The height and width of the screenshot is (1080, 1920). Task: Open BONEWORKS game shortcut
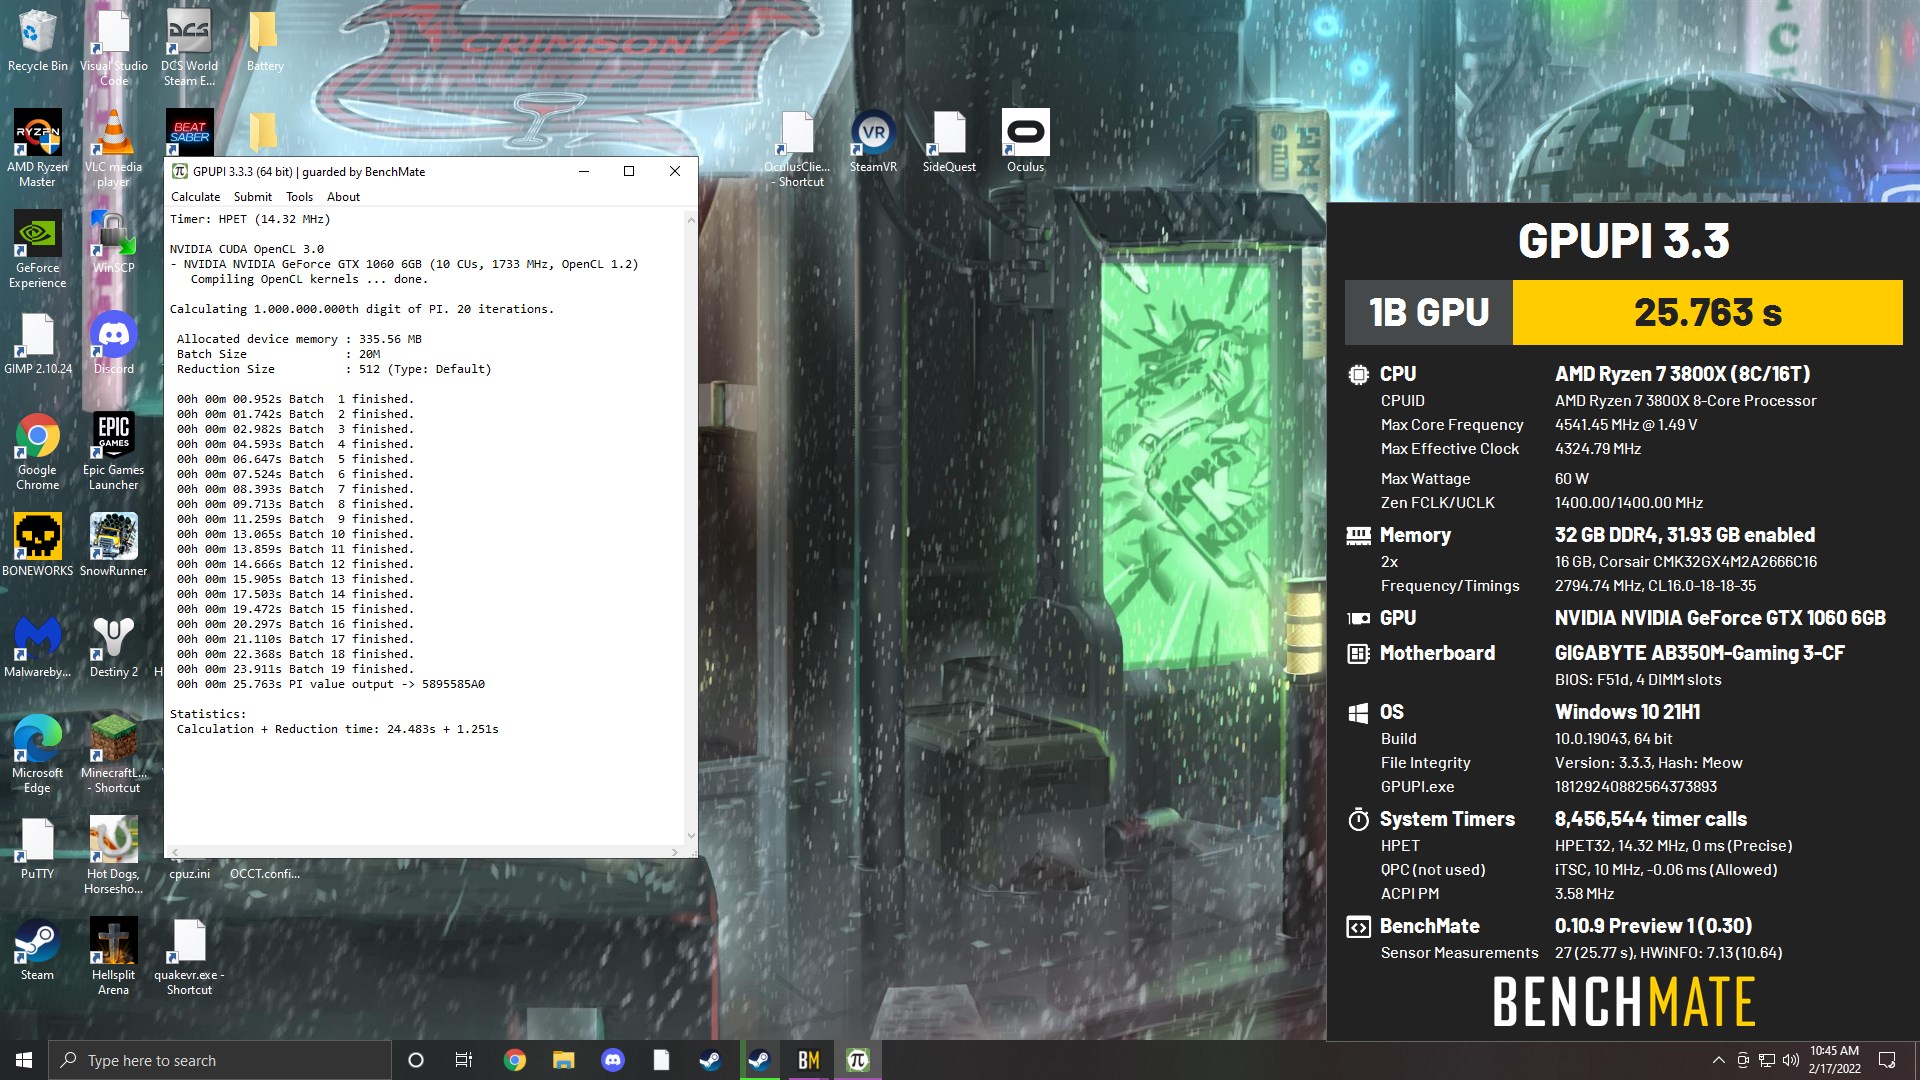[37, 544]
